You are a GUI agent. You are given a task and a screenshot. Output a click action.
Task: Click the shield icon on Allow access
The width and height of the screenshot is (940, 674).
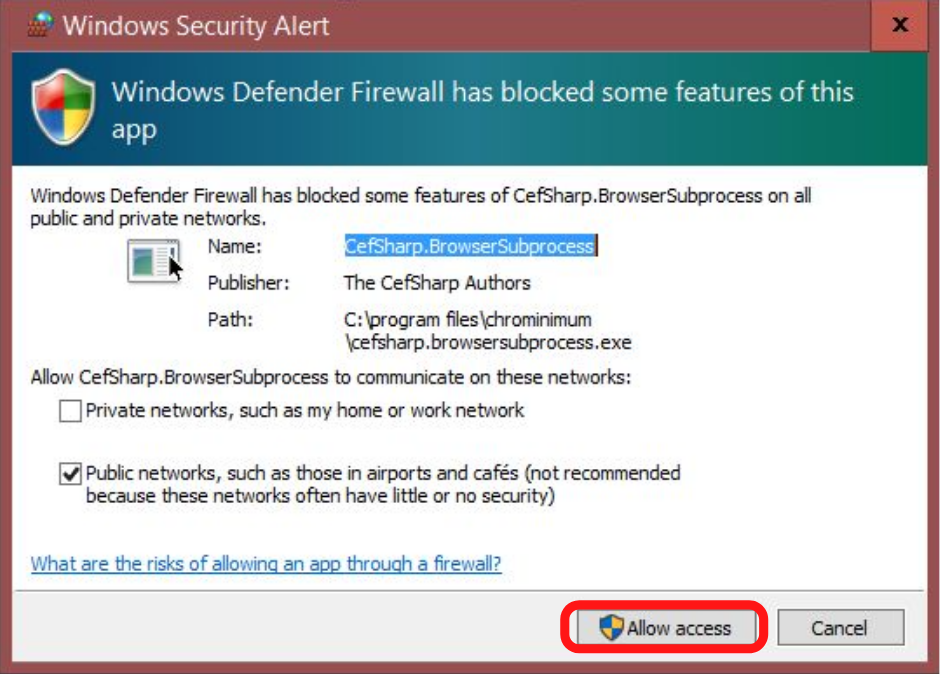pyautogui.click(x=611, y=628)
